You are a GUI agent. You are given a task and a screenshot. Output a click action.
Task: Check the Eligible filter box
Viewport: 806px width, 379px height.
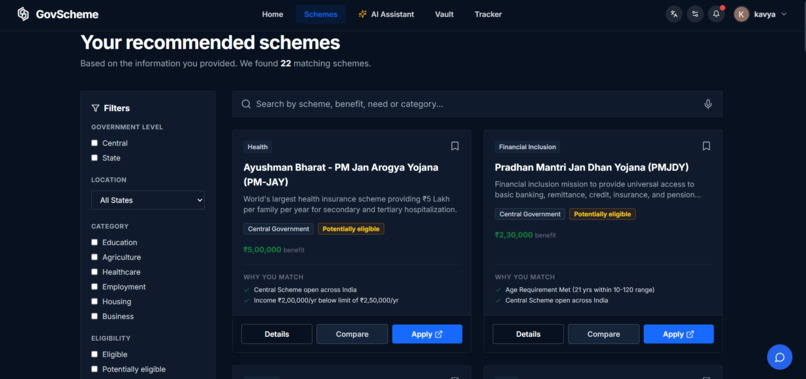click(94, 354)
